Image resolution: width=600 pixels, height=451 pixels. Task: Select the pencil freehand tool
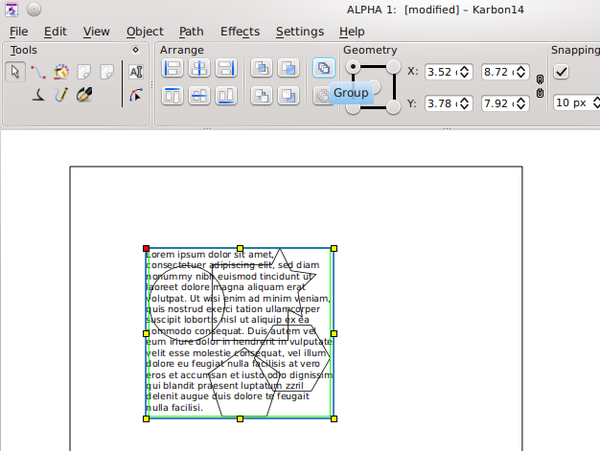click(x=61, y=95)
